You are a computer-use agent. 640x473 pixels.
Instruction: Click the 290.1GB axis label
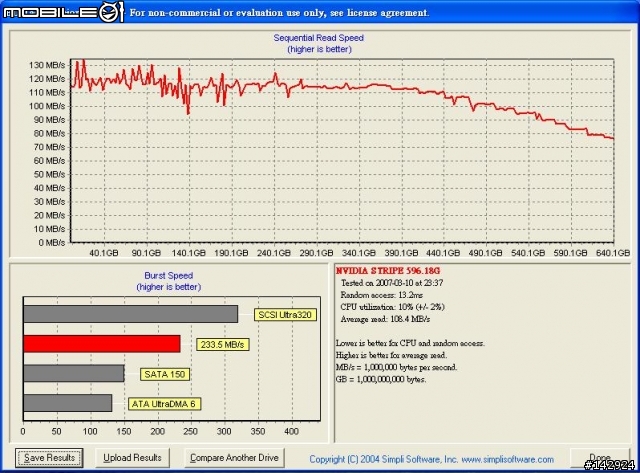tap(316, 253)
